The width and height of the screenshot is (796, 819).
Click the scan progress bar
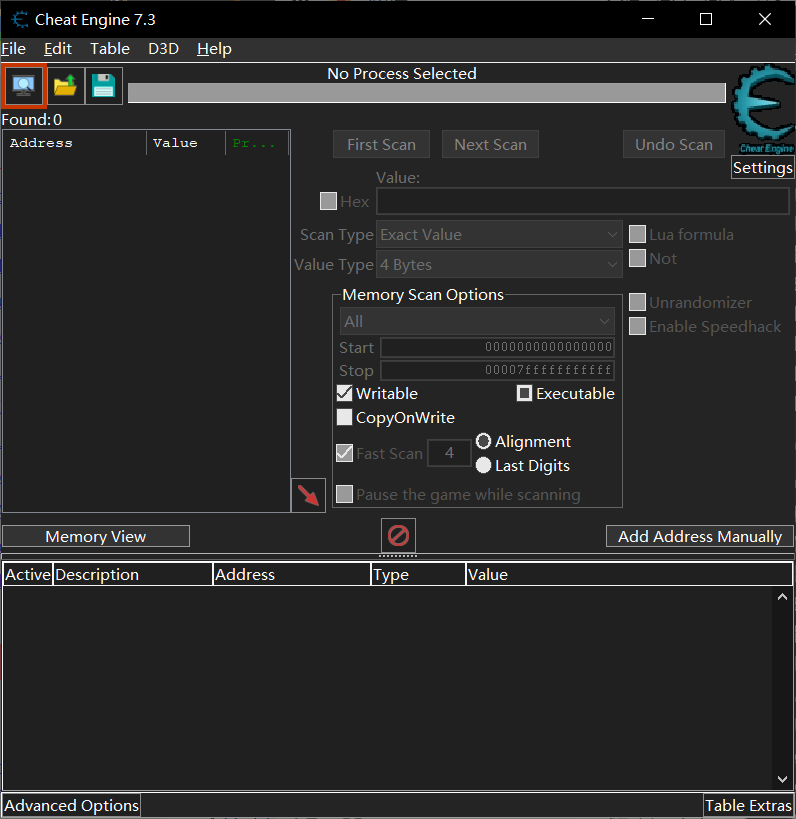[427, 93]
